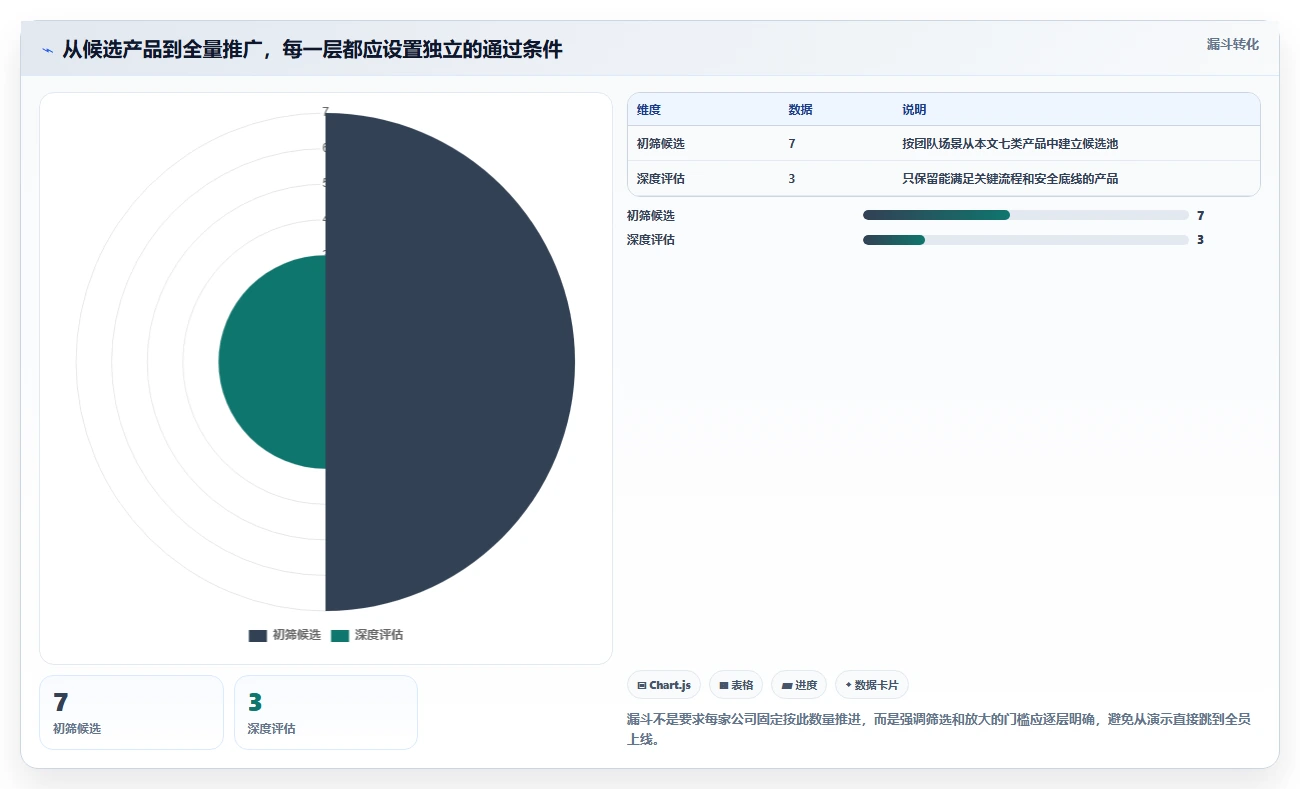Click description 只保留能满足关键流程和安全底线的产品
1300x789 pixels.
click(x=1010, y=179)
